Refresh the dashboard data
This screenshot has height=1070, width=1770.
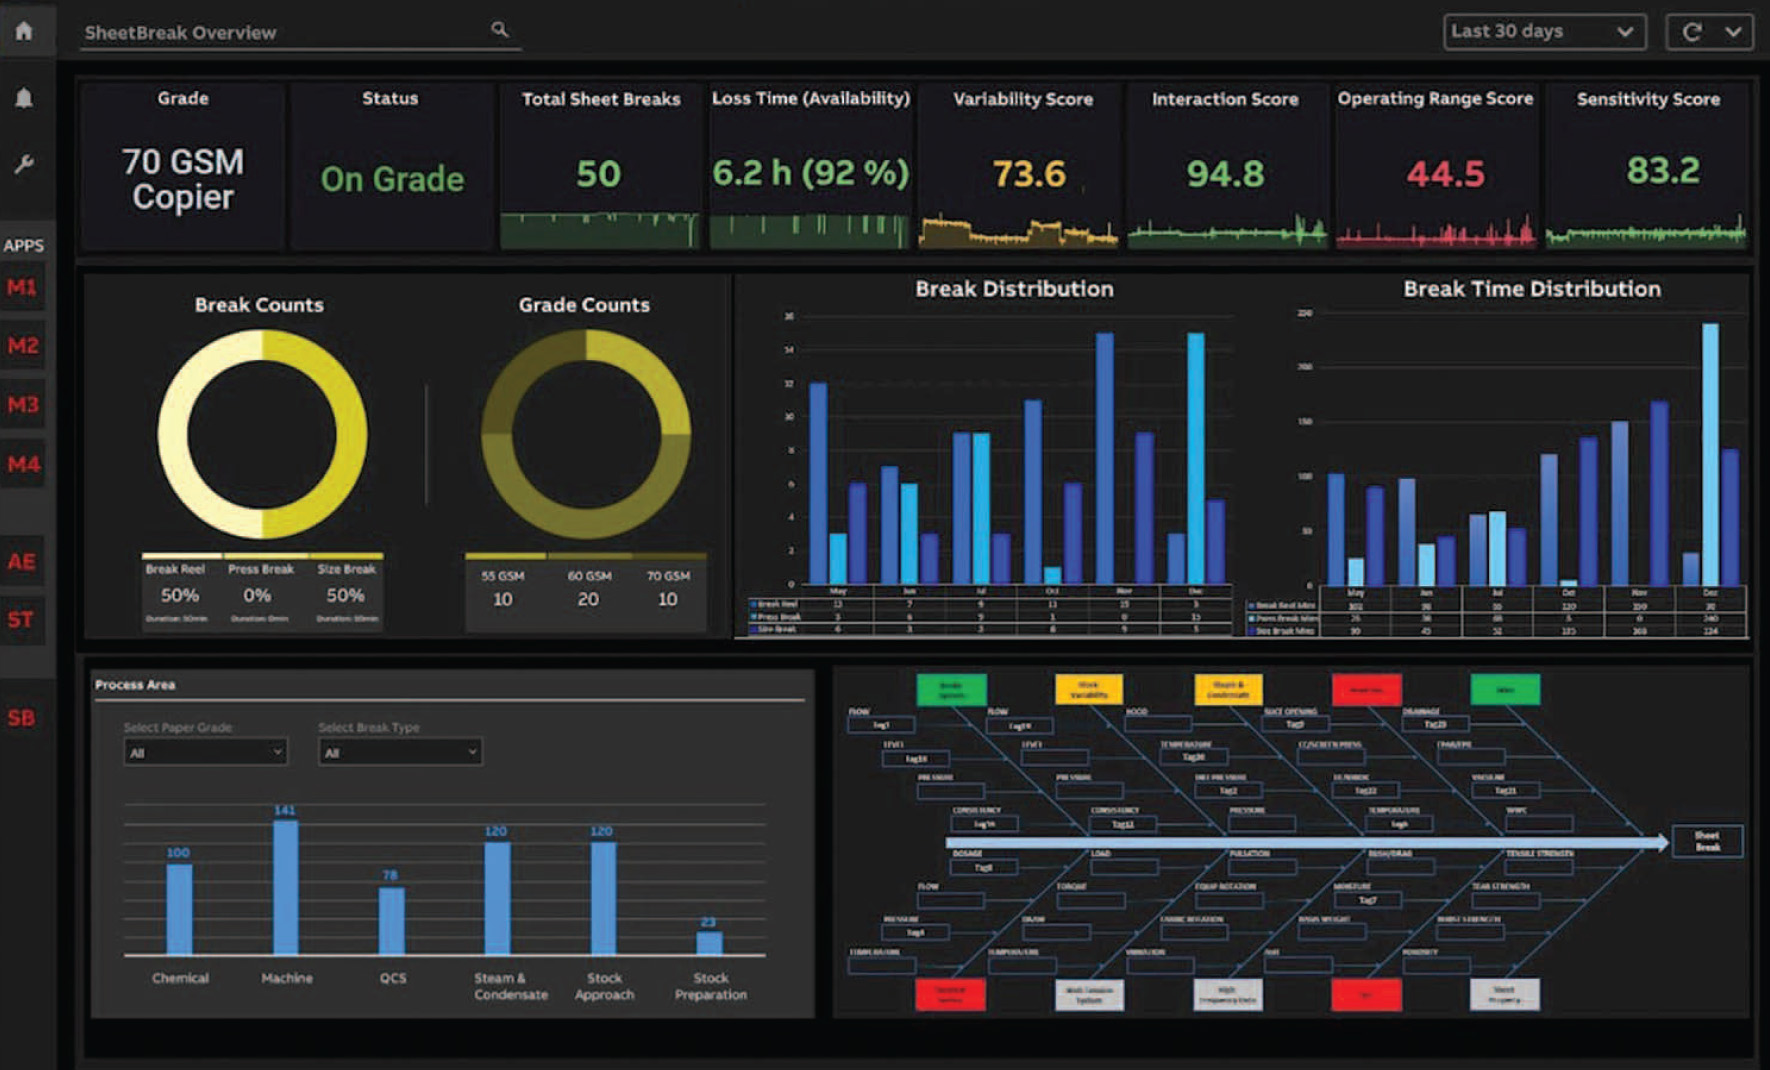coord(1691,32)
